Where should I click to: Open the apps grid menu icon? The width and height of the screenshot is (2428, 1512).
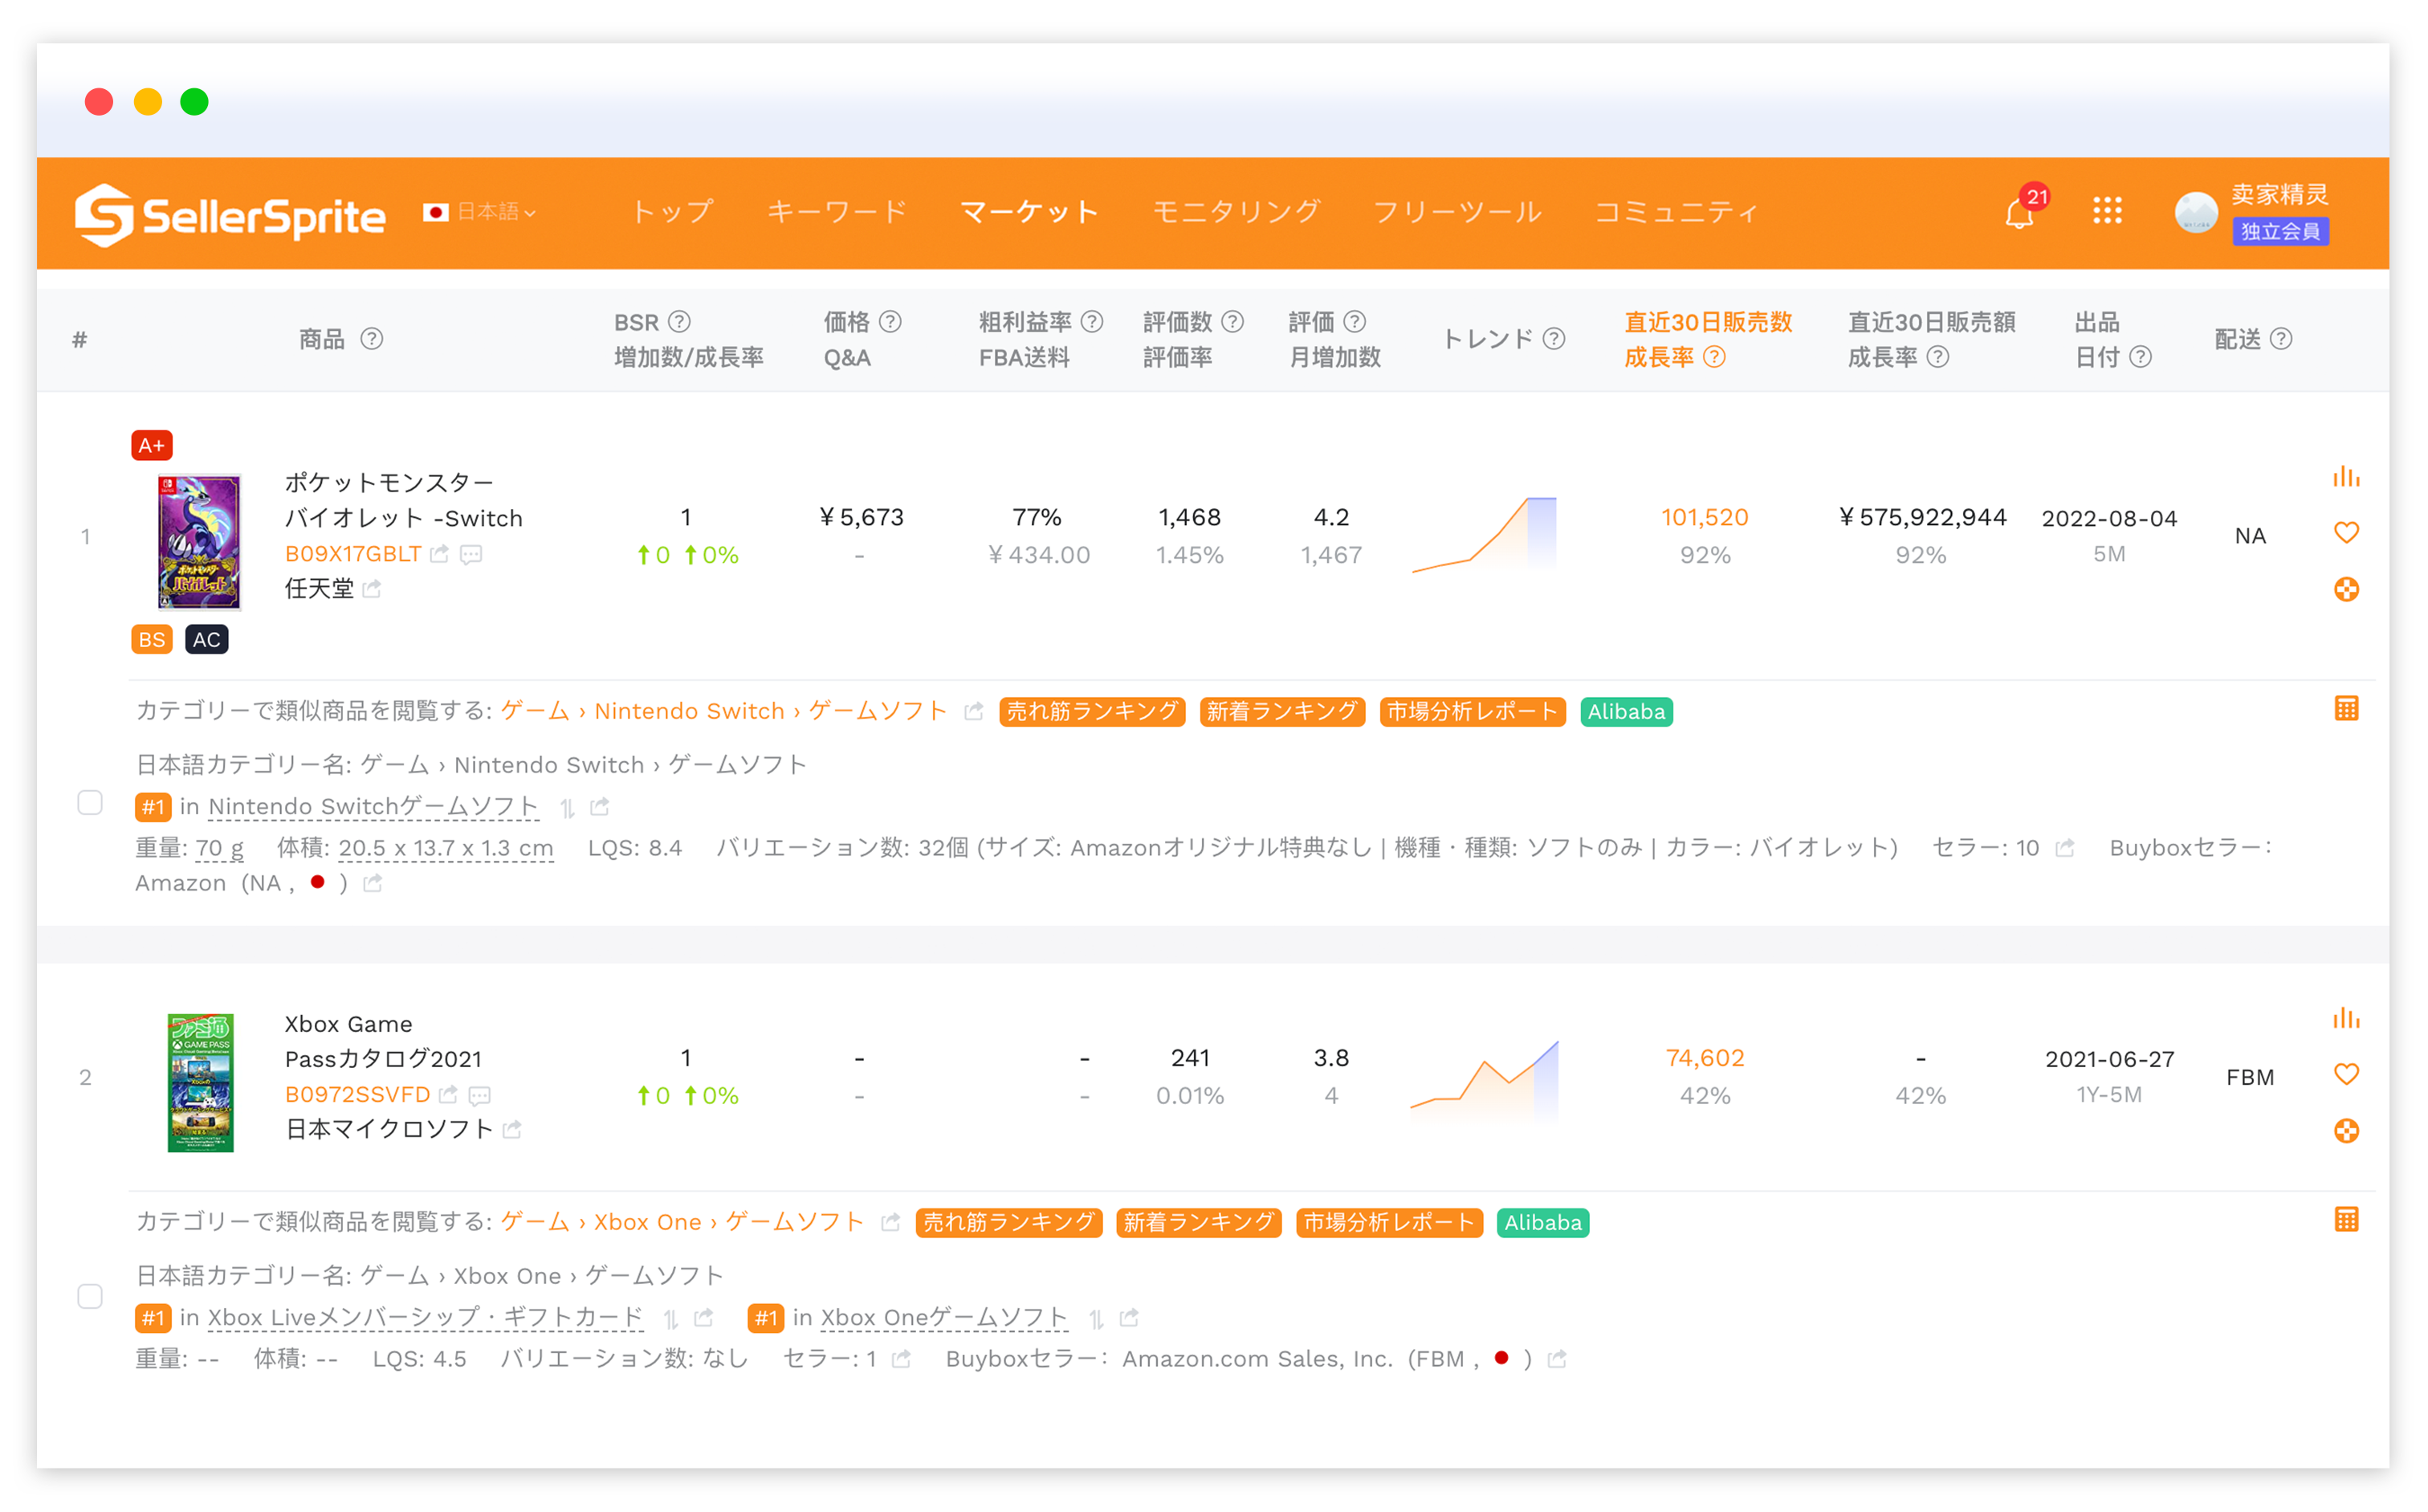pos(2107,211)
